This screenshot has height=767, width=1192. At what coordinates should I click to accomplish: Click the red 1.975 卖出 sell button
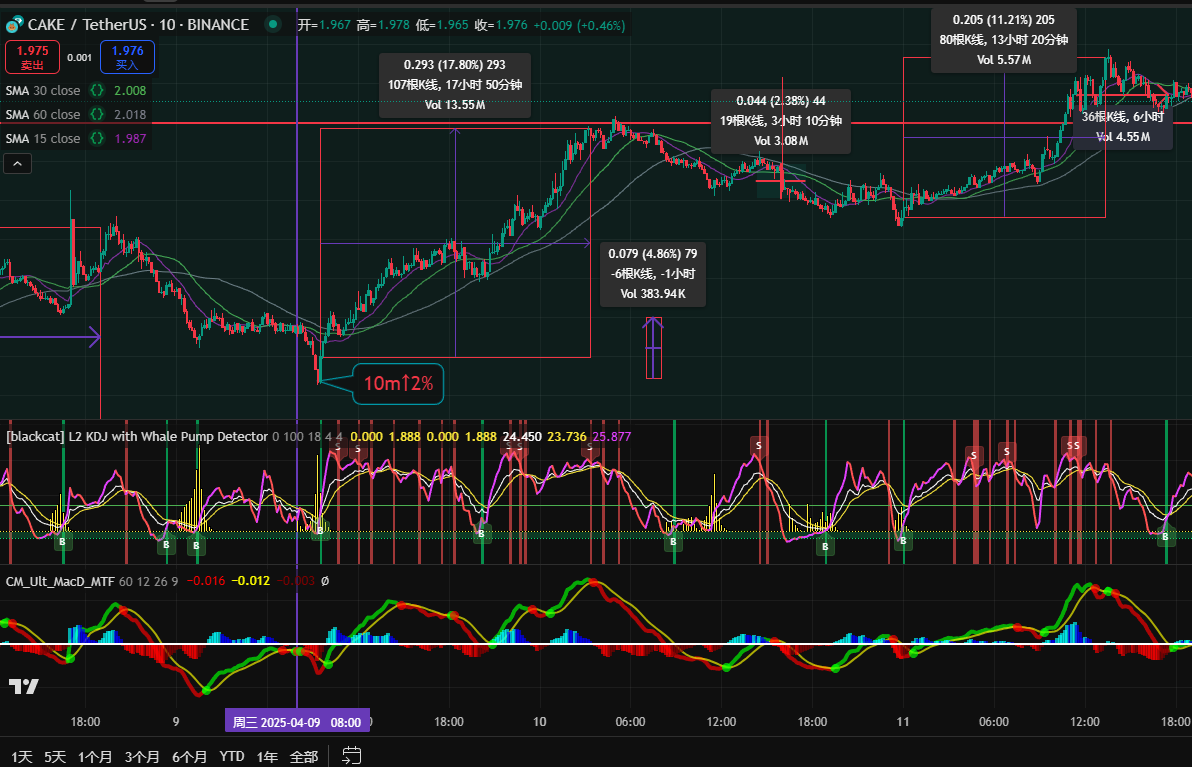[33, 57]
